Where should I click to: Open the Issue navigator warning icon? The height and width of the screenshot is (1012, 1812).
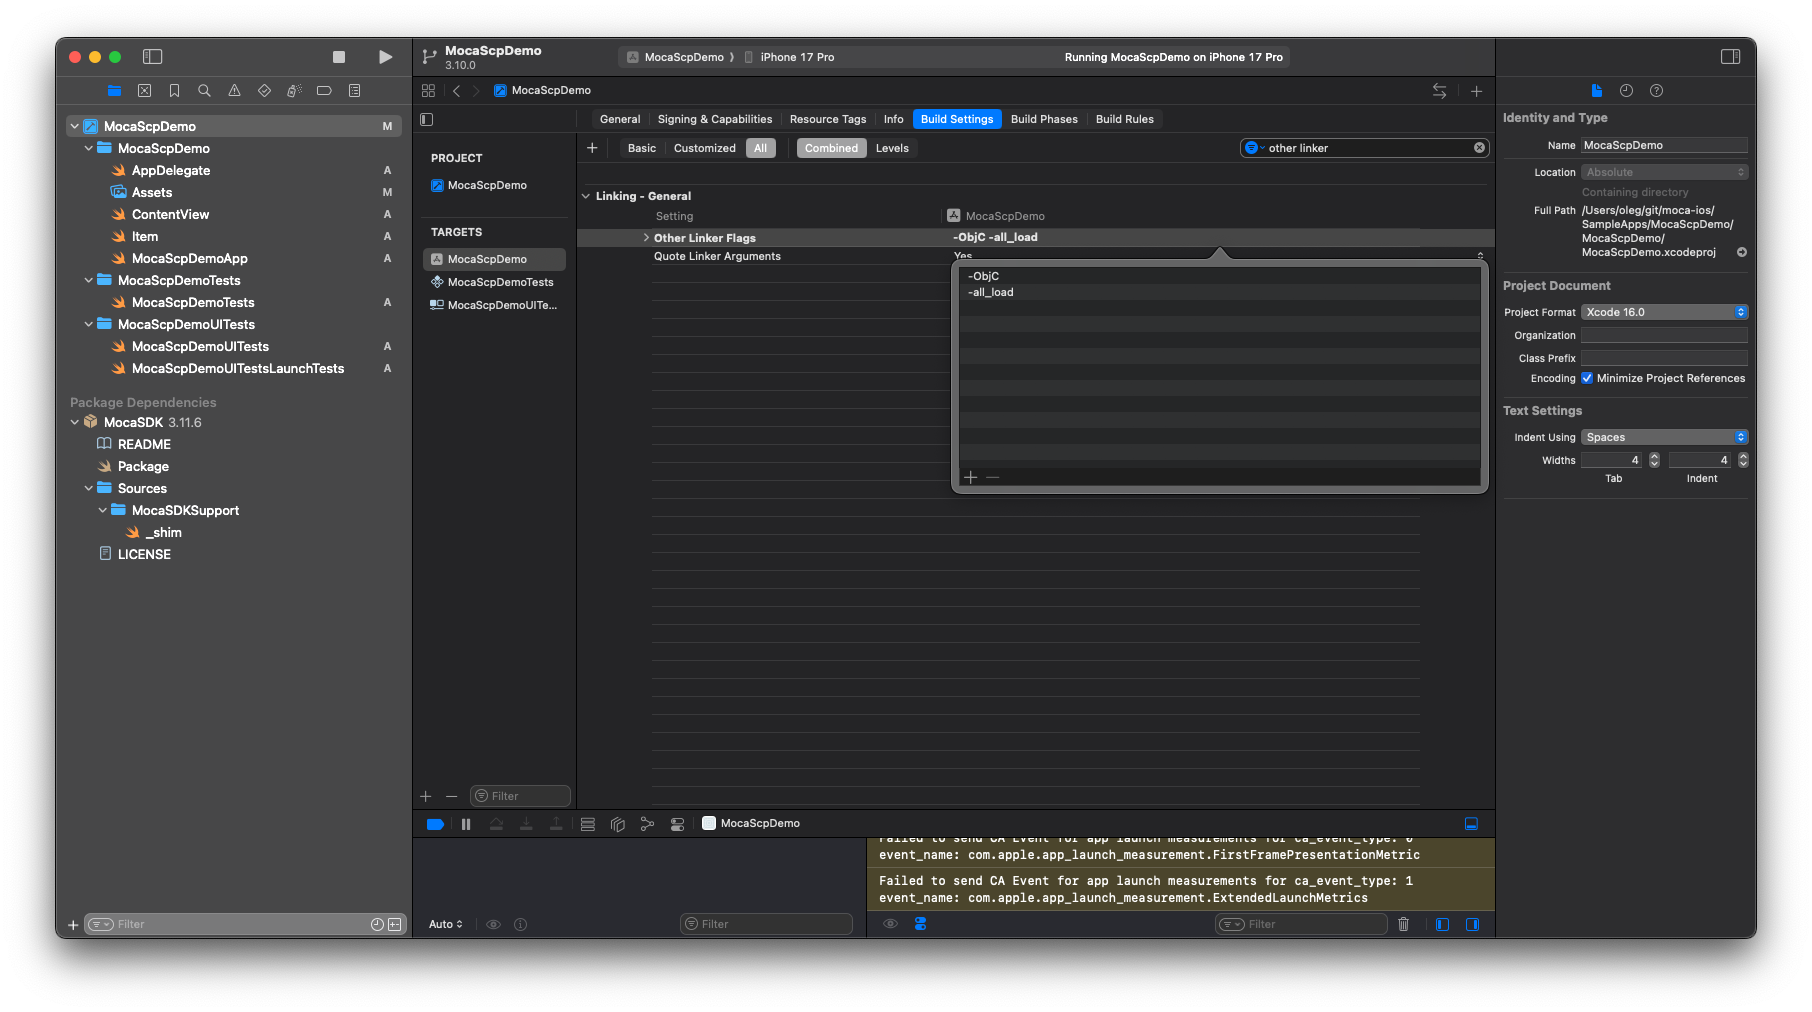(x=234, y=91)
